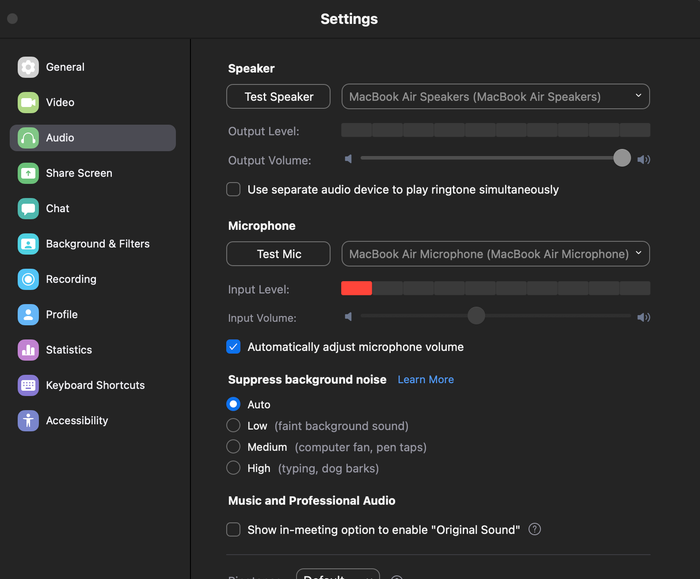The width and height of the screenshot is (700, 579).
Task: Click the Output Volume slider handle
Action: (622, 158)
